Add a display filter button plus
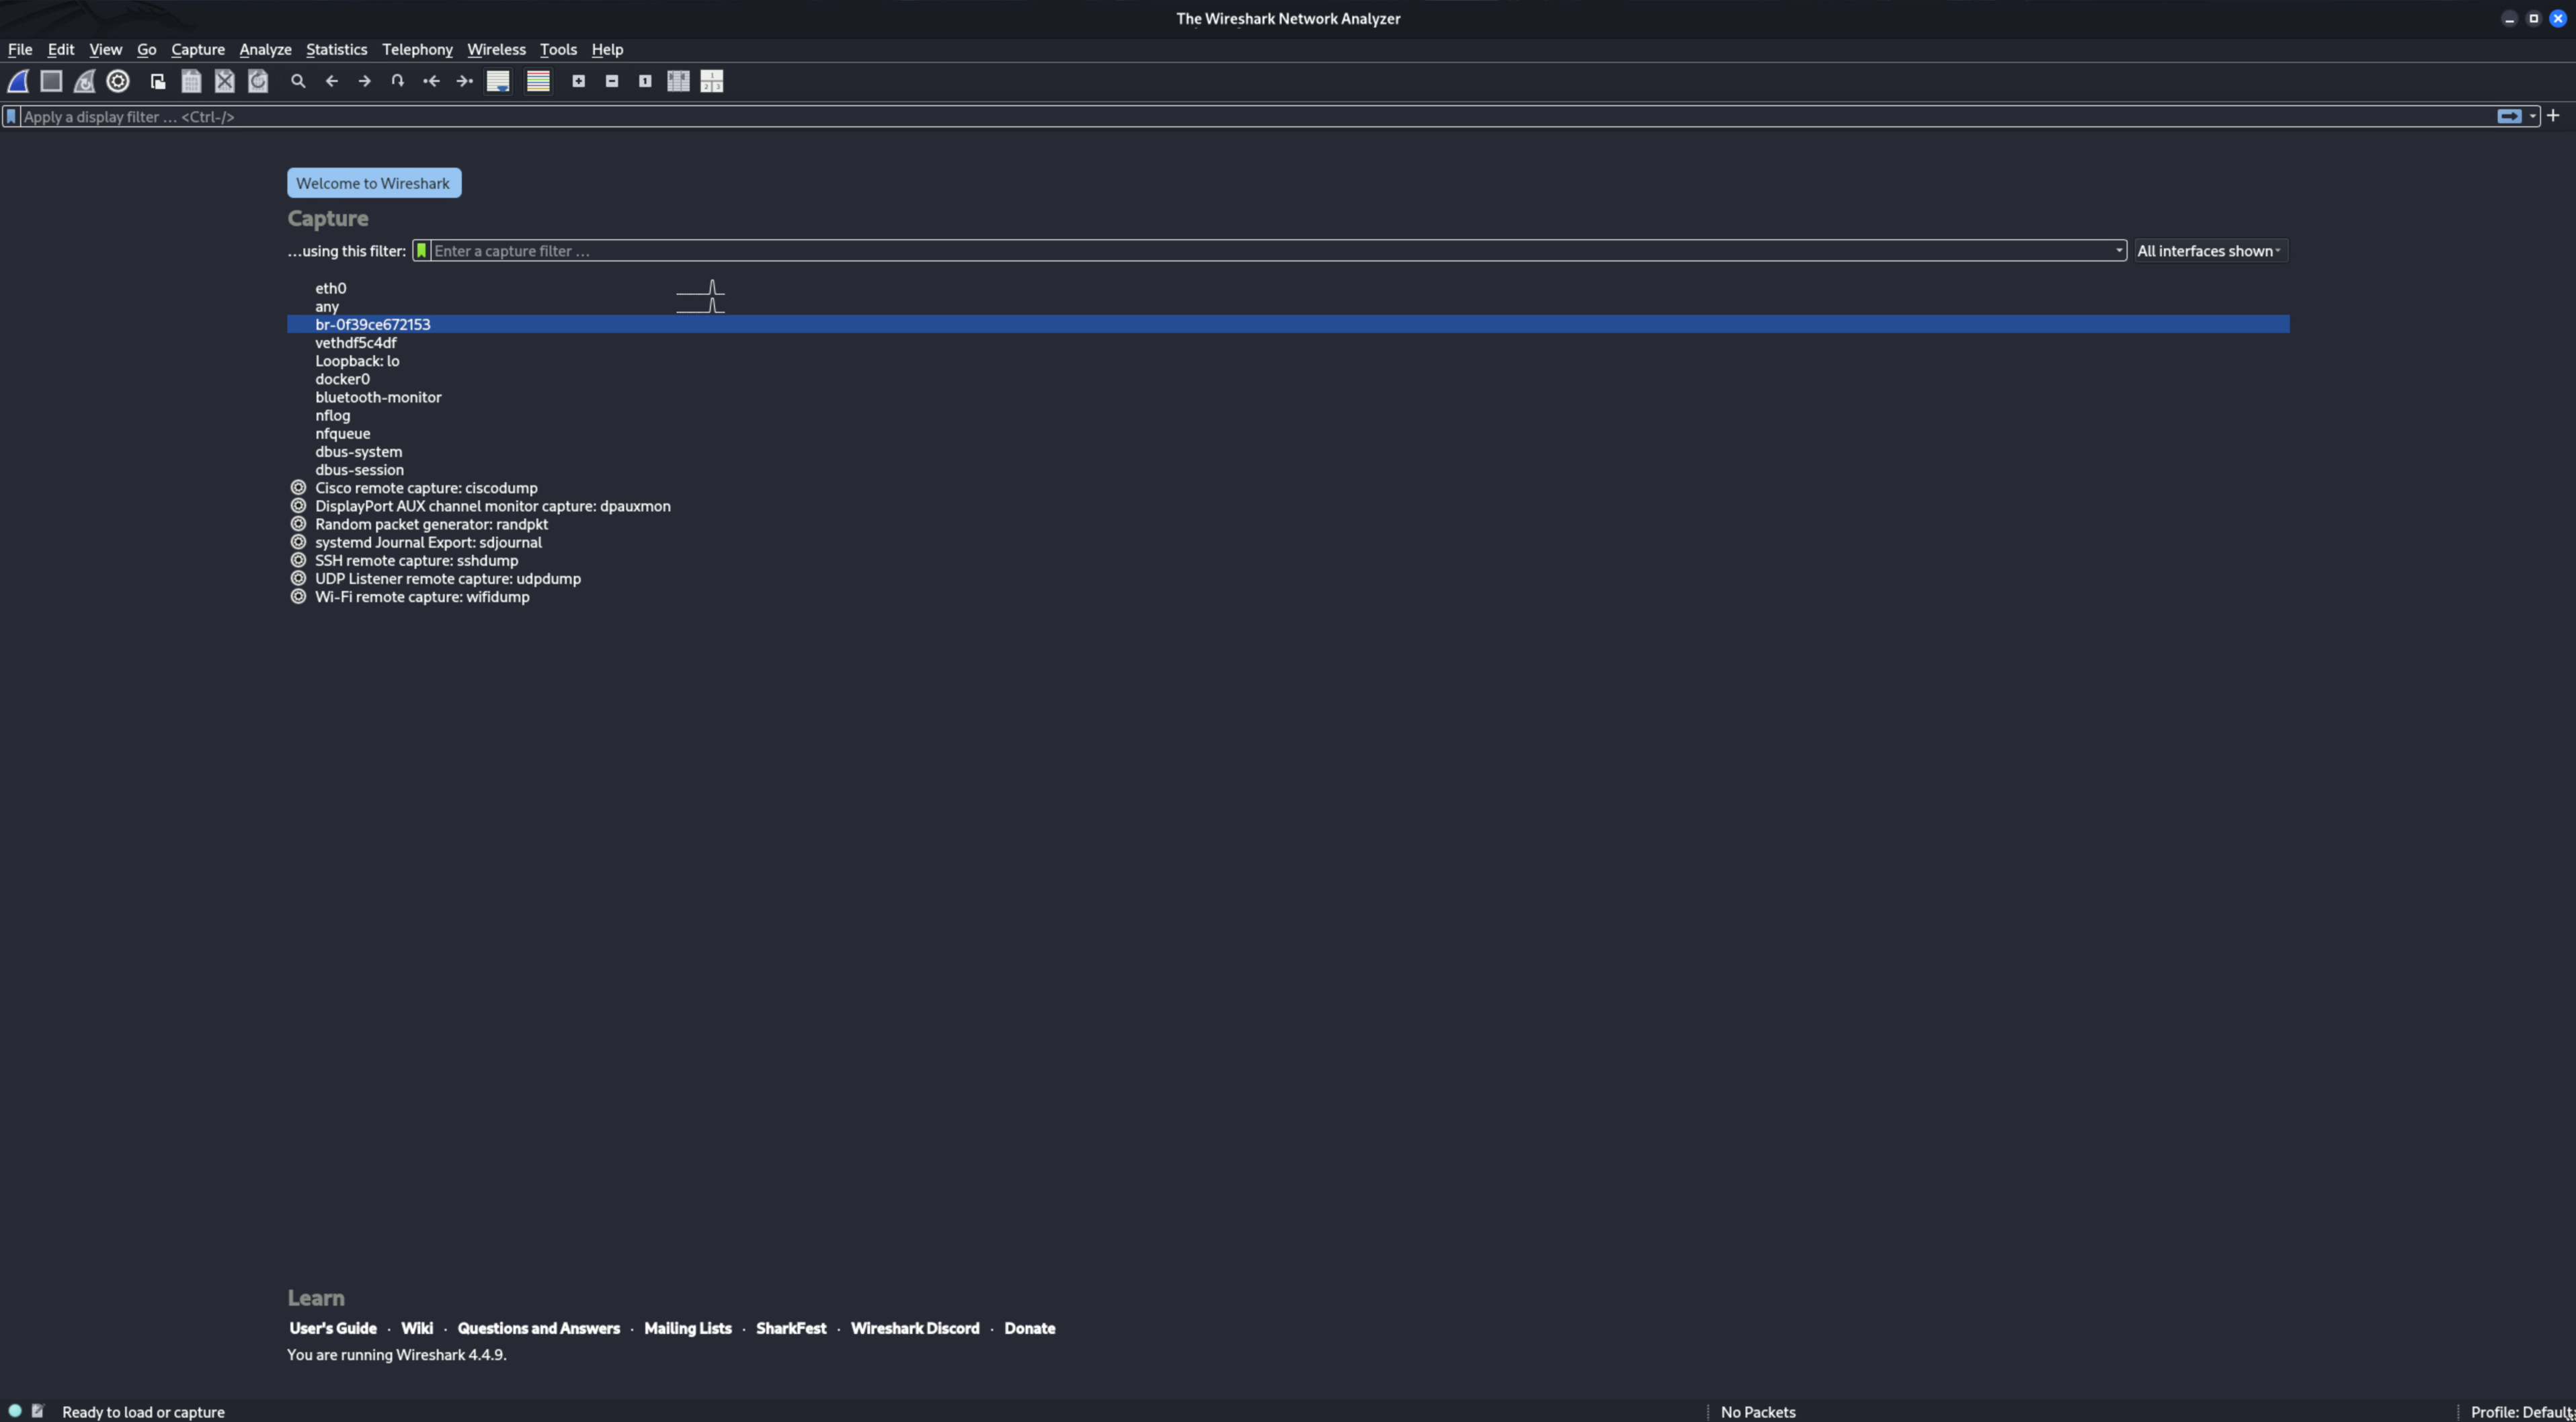The width and height of the screenshot is (2576, 1422). (2553, 116)
